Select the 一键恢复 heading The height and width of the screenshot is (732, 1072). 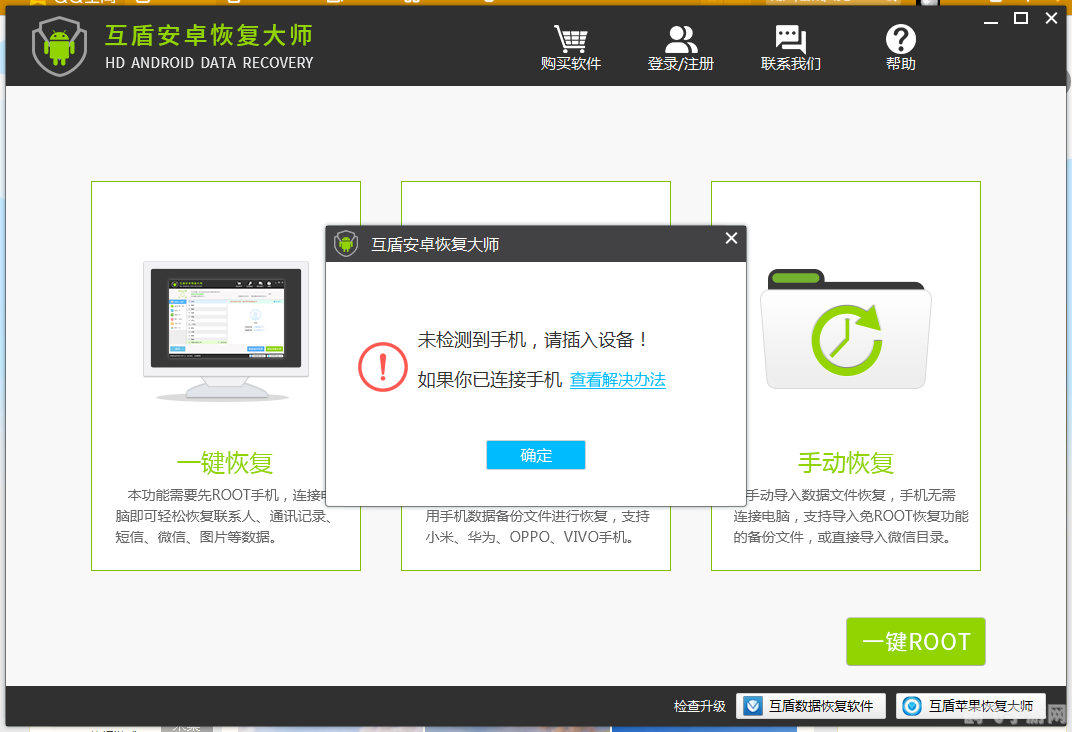[x=225, y=463]
